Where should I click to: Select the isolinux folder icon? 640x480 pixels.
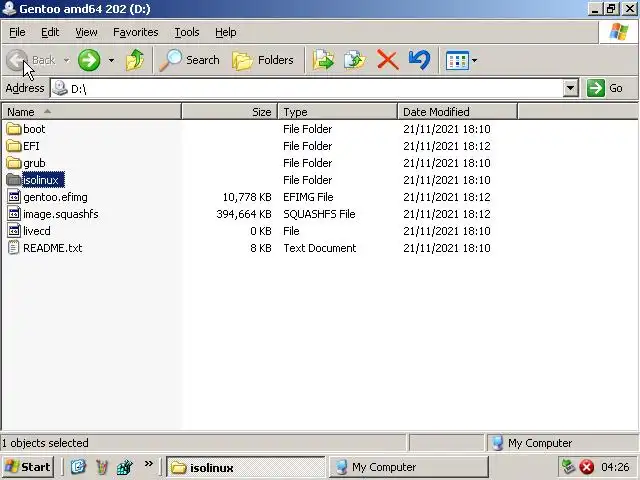click(14, 180)
